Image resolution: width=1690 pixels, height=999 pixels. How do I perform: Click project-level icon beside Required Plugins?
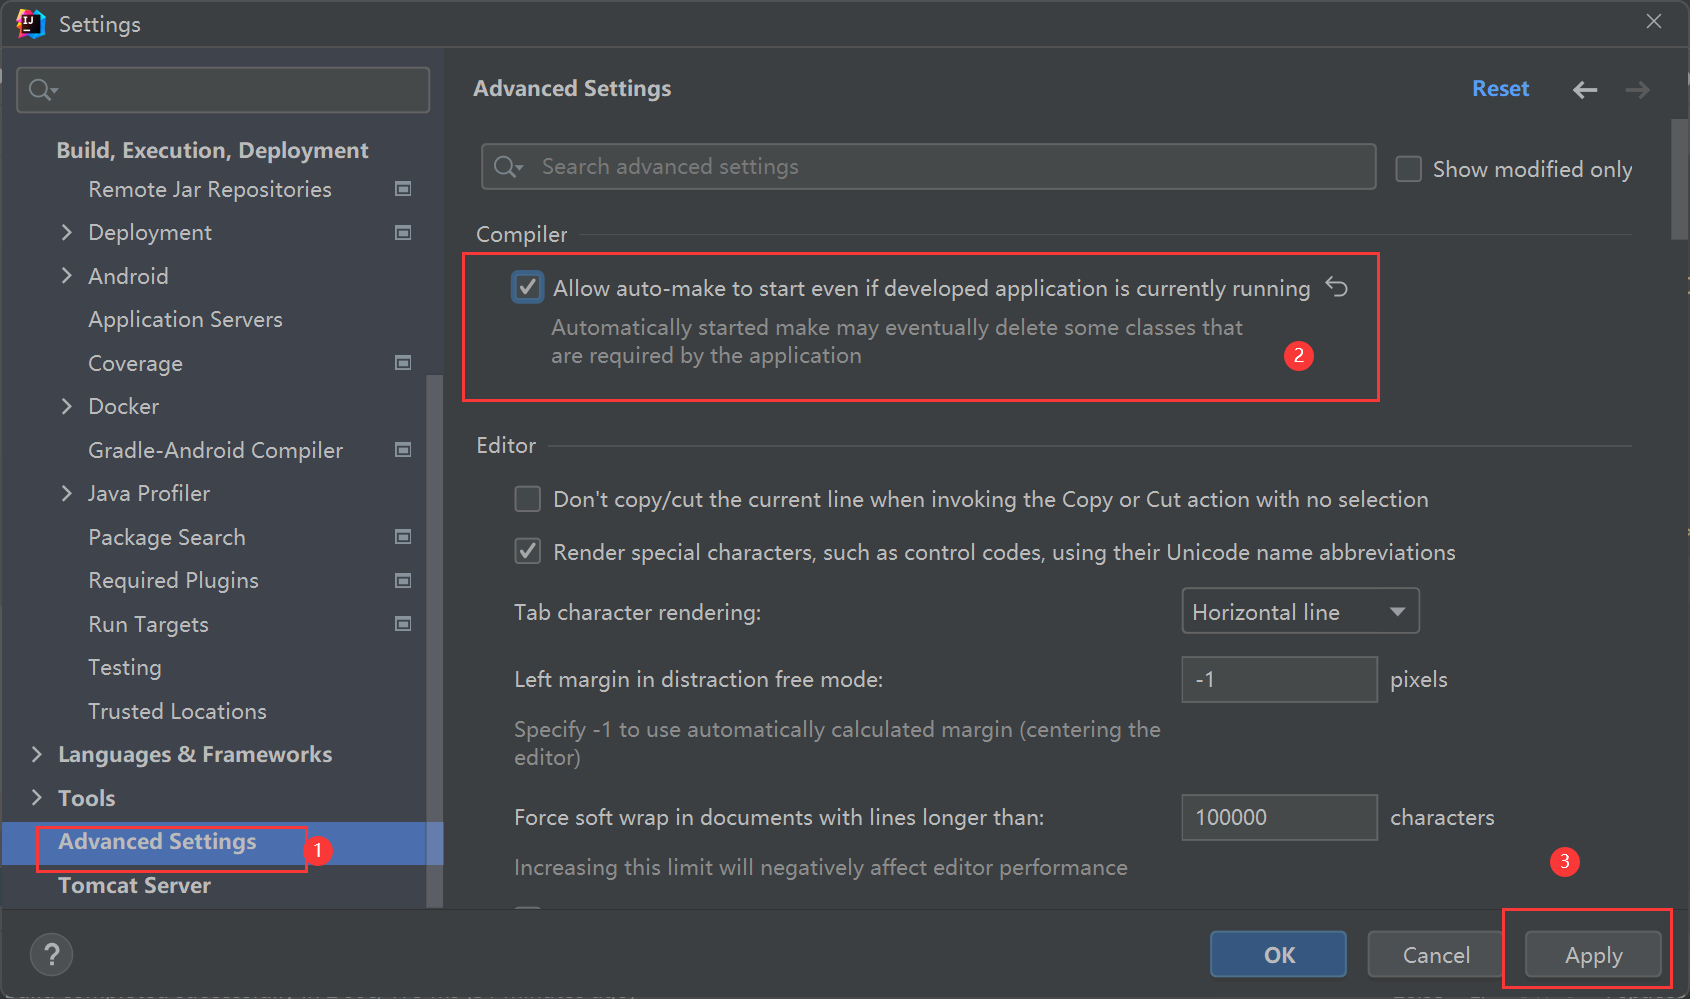point(403,581)
